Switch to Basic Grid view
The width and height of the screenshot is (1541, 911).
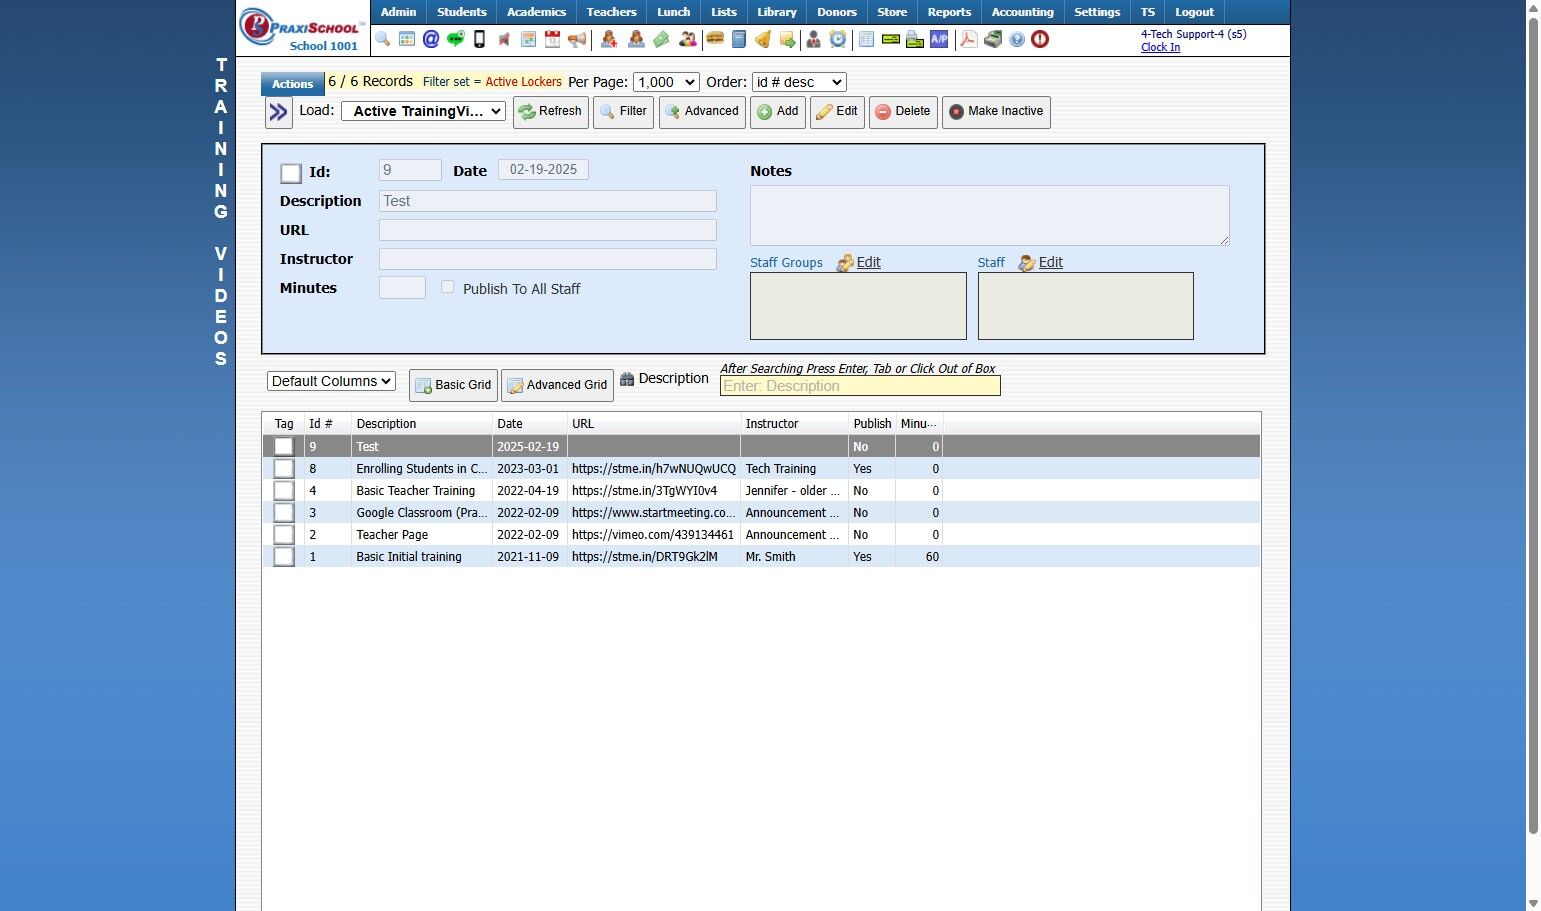pyautogui.click(x=453, y=385)
